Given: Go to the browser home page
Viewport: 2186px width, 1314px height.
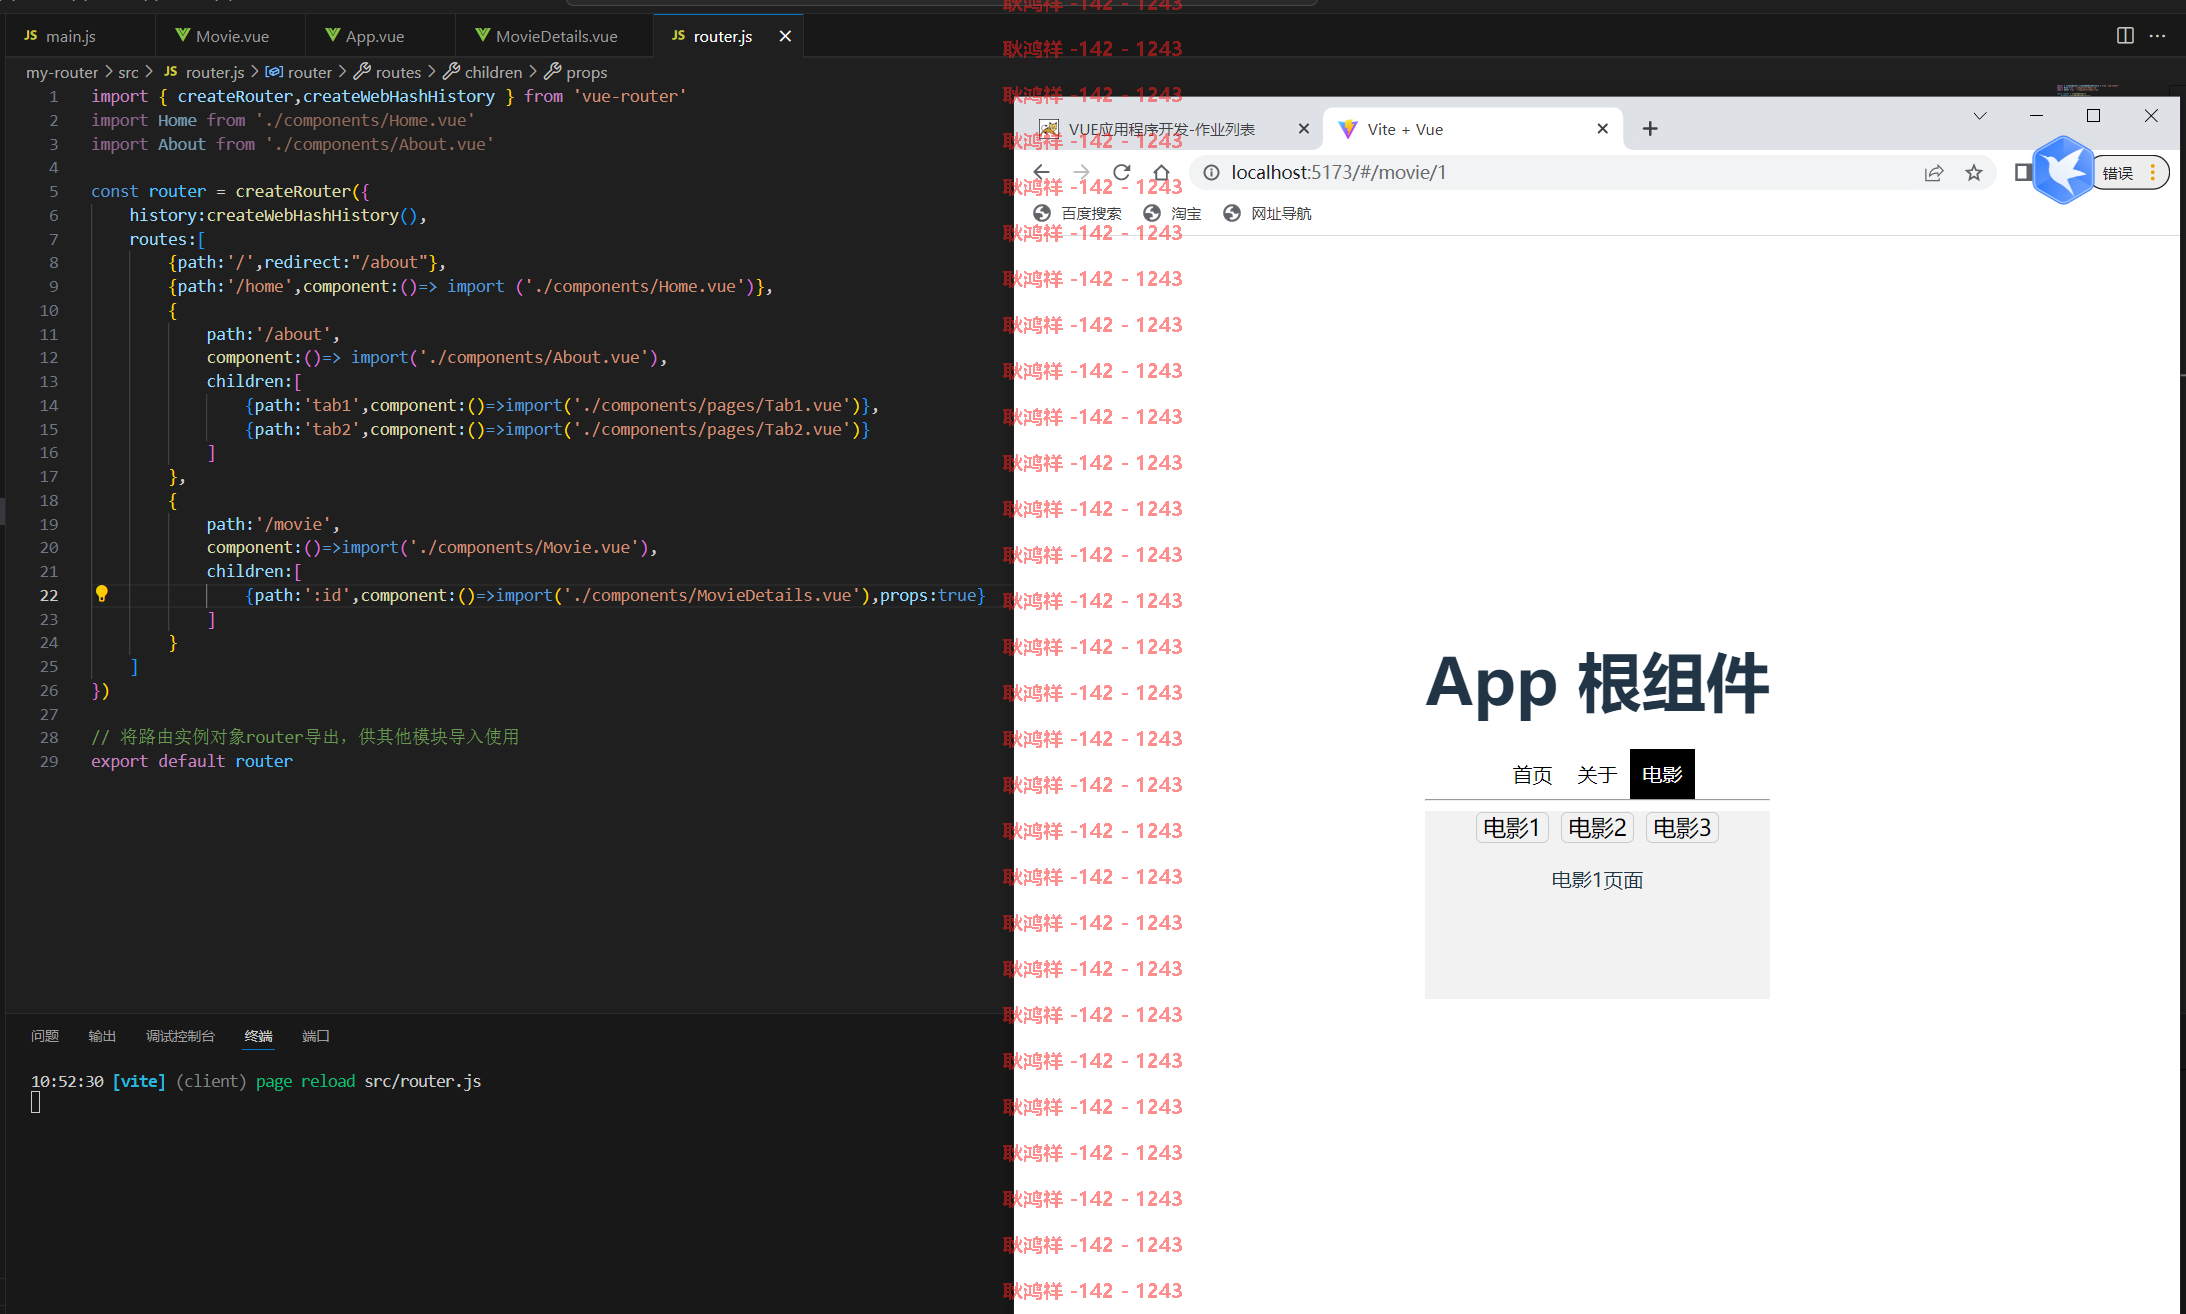Looking at the screenshot, I should (1161, 173).
